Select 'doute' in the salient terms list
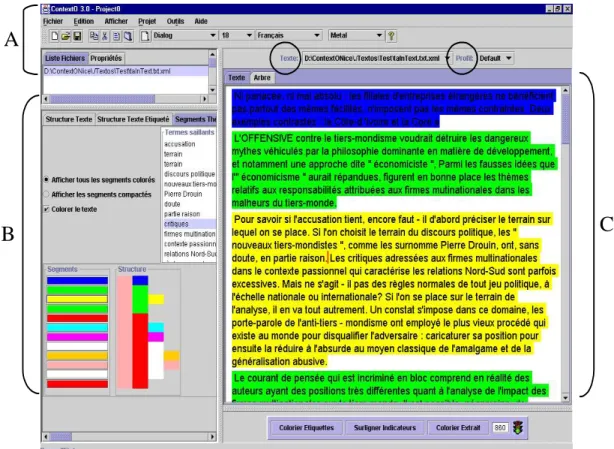Screen dimensions: 614x449 [x=172, y=204]
